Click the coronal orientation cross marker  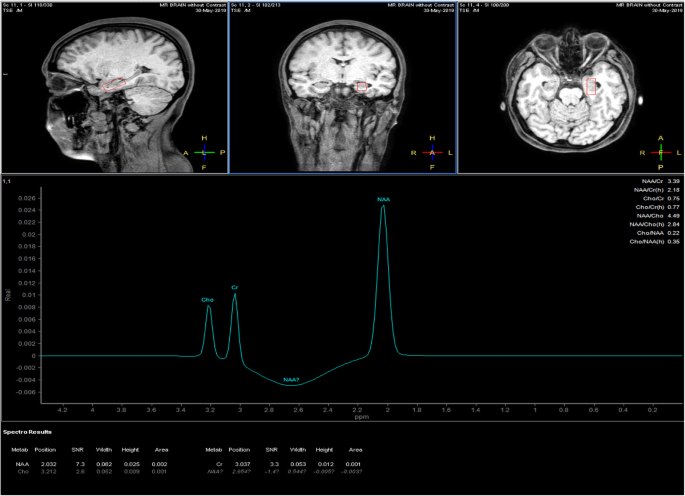[432, 152]
